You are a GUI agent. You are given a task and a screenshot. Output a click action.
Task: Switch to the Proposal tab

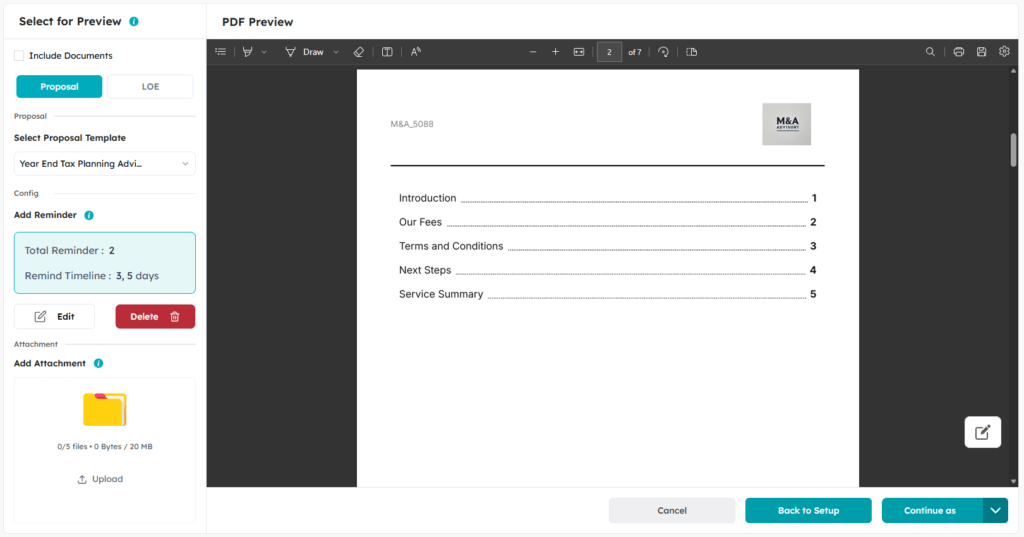59,86
